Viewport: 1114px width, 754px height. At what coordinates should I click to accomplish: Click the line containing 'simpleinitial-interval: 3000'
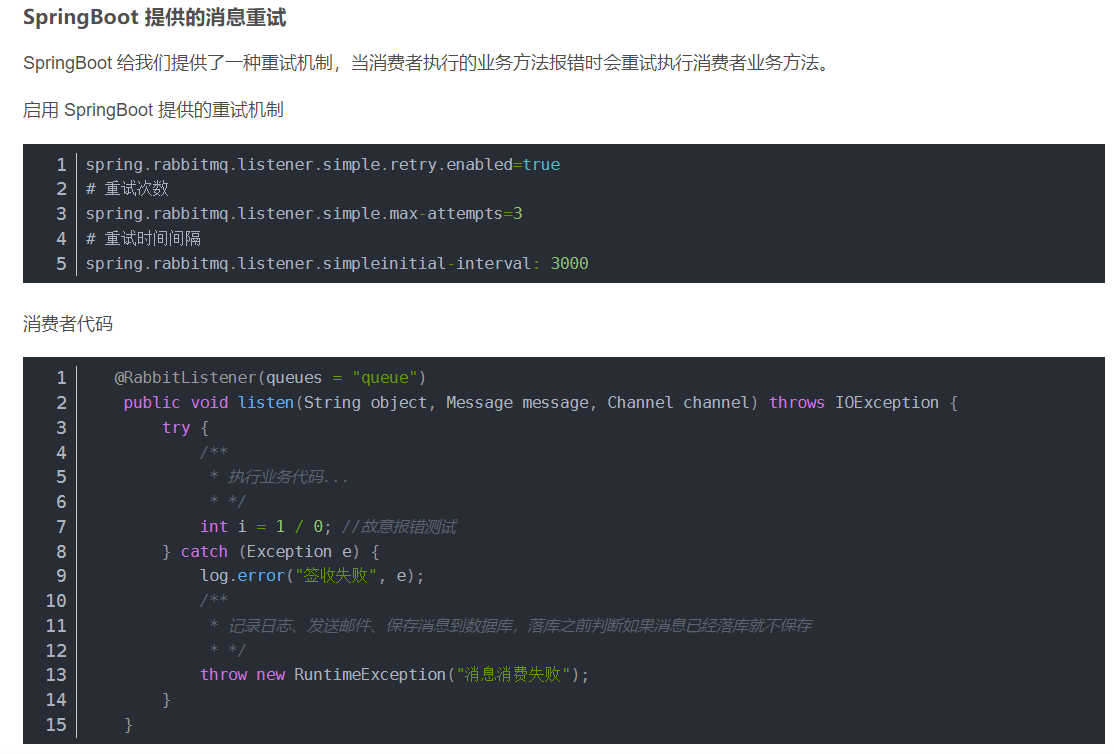click(x=337, y=263)
